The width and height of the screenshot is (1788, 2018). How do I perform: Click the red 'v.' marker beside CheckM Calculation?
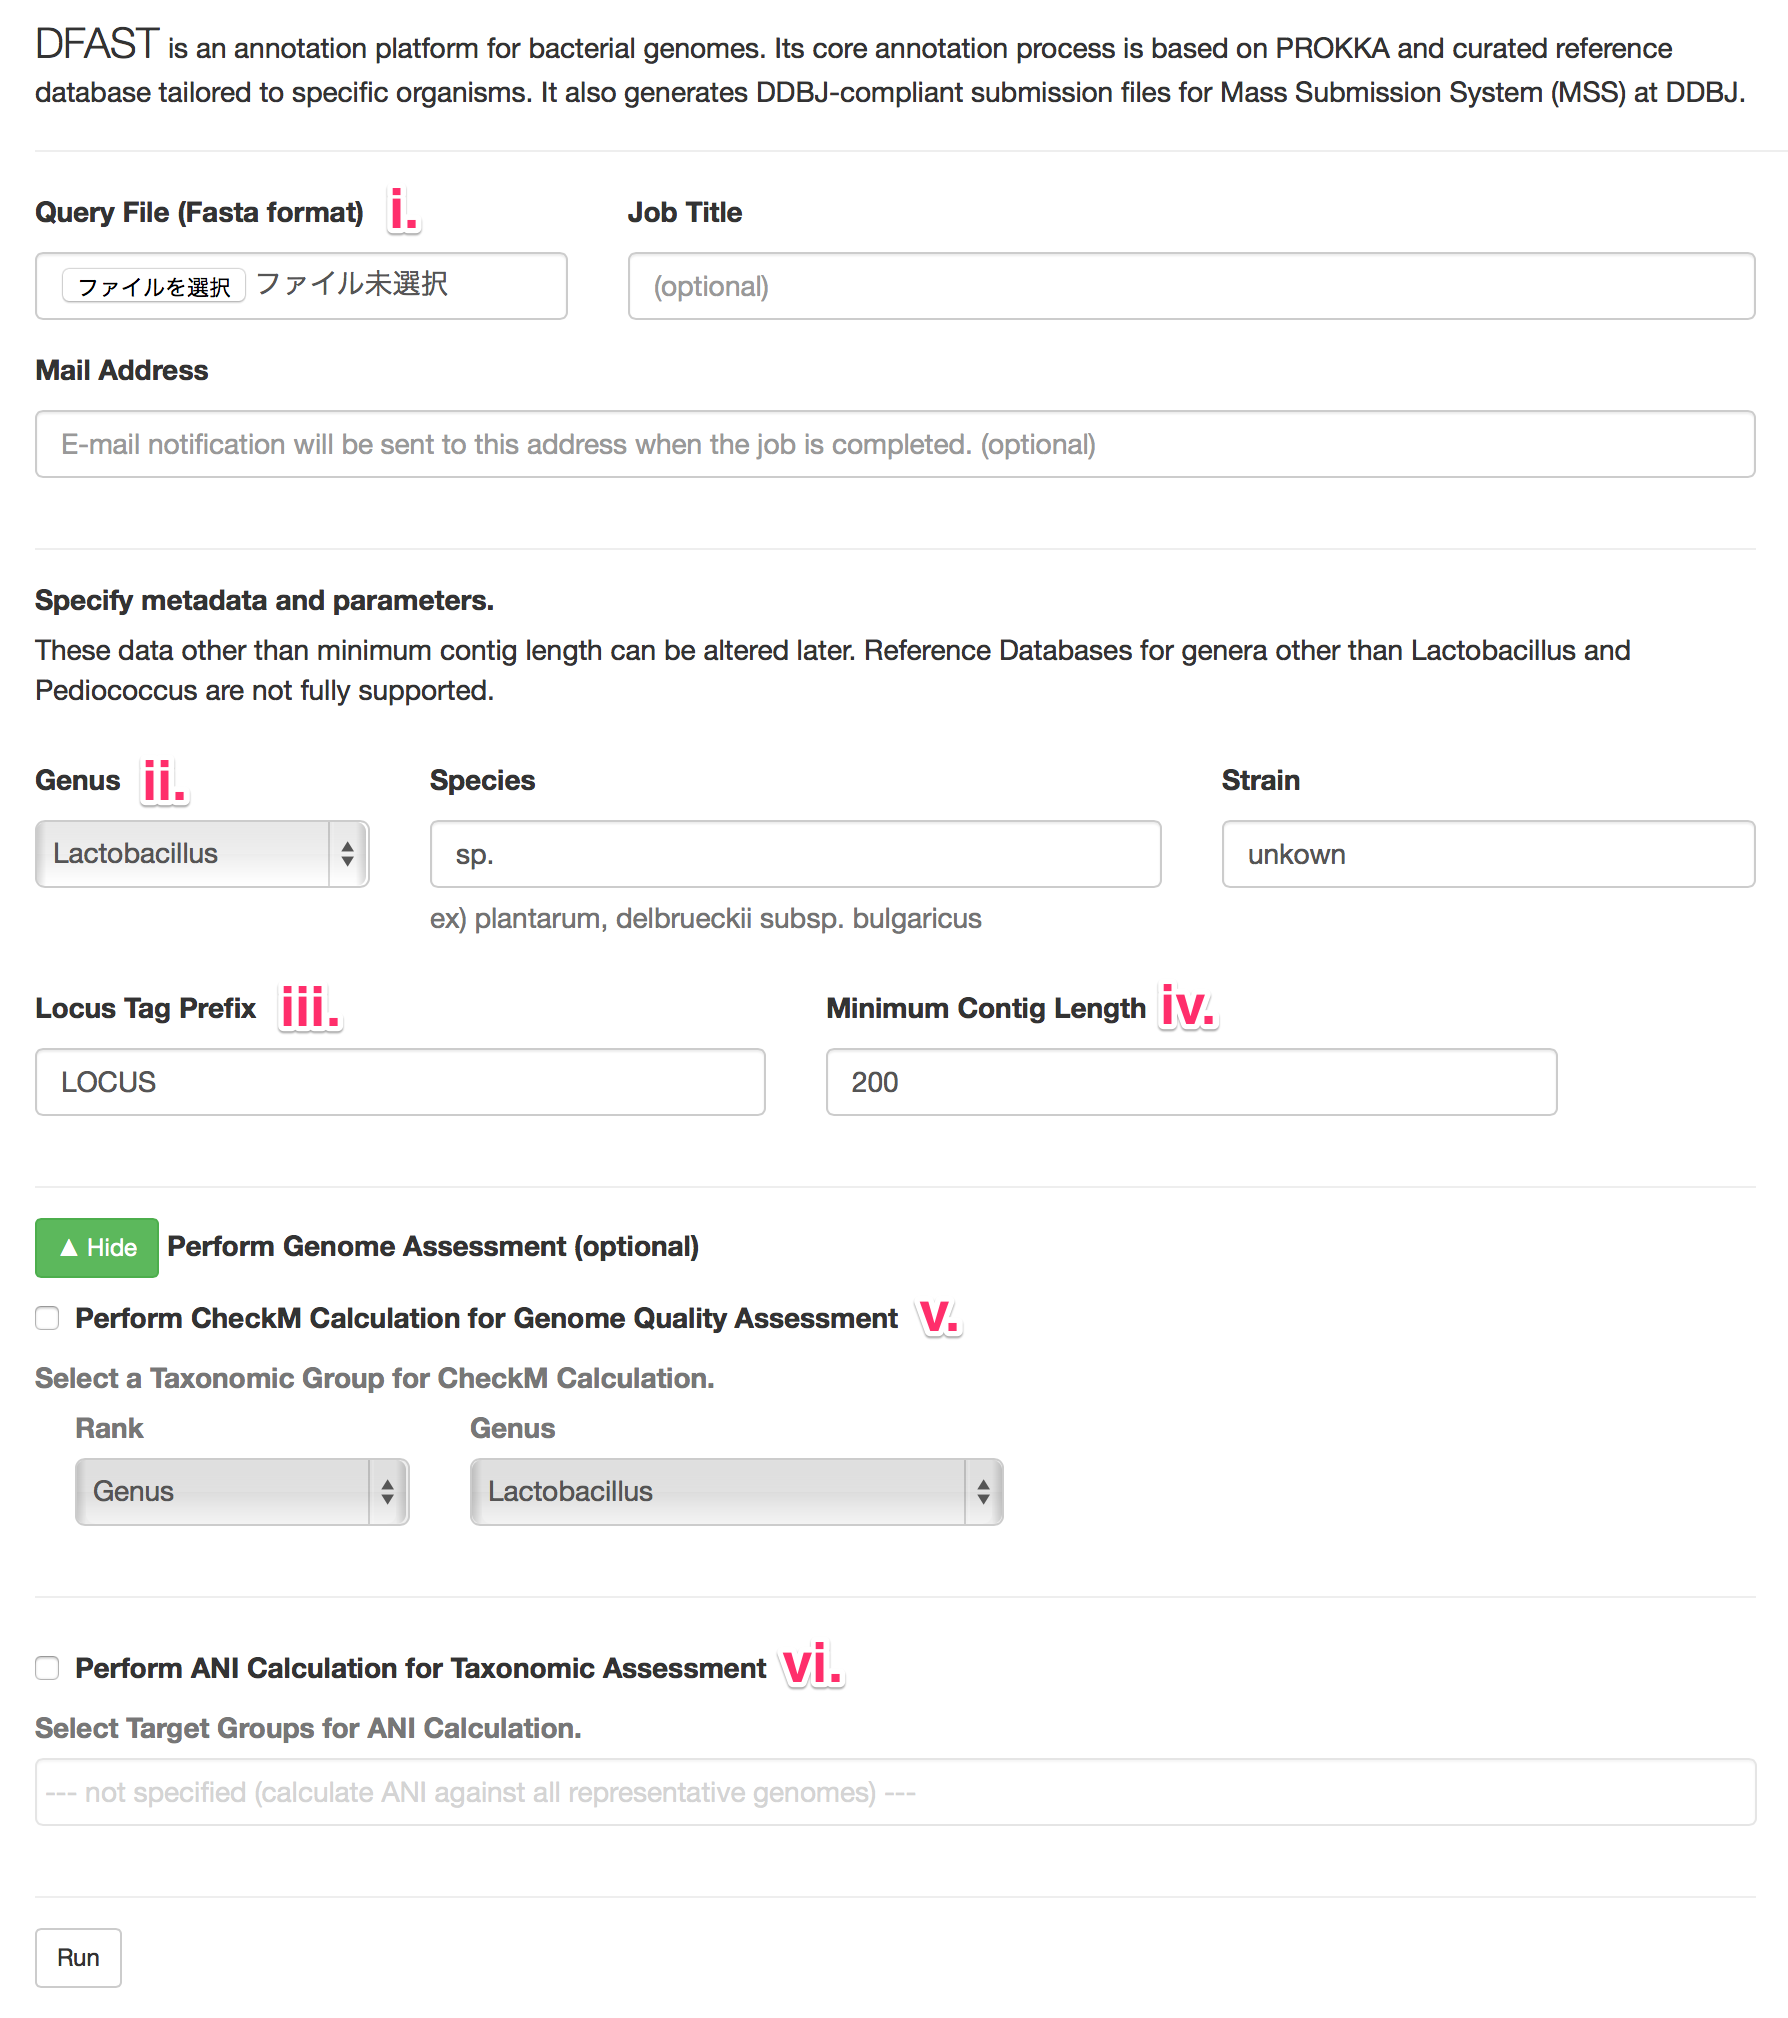coord(939,1317)
